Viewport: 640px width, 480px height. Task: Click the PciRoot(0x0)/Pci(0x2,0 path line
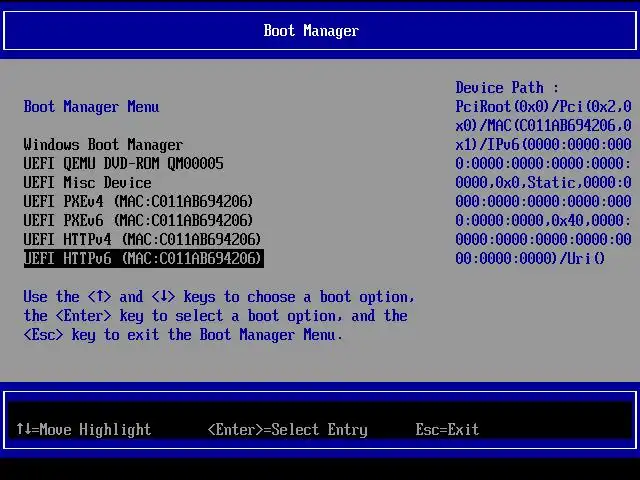tap(543, 107)
